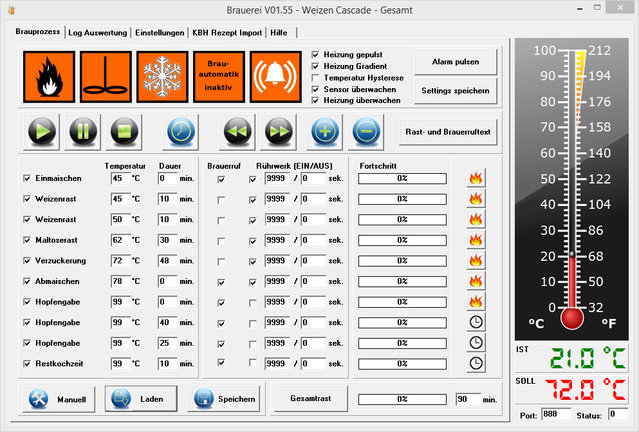Enable Temperatur Hysterese checkbox
639x432 pixels.
tap(315, 78)
